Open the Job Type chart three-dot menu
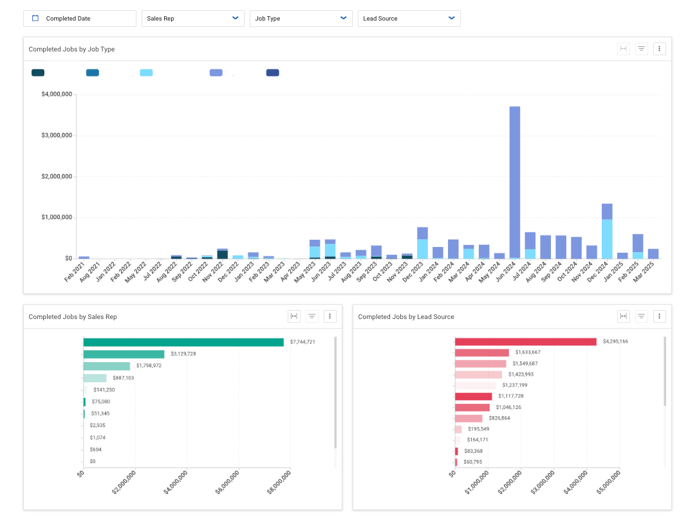The height and width of the screenshot is (521, 688). [659, 49]
